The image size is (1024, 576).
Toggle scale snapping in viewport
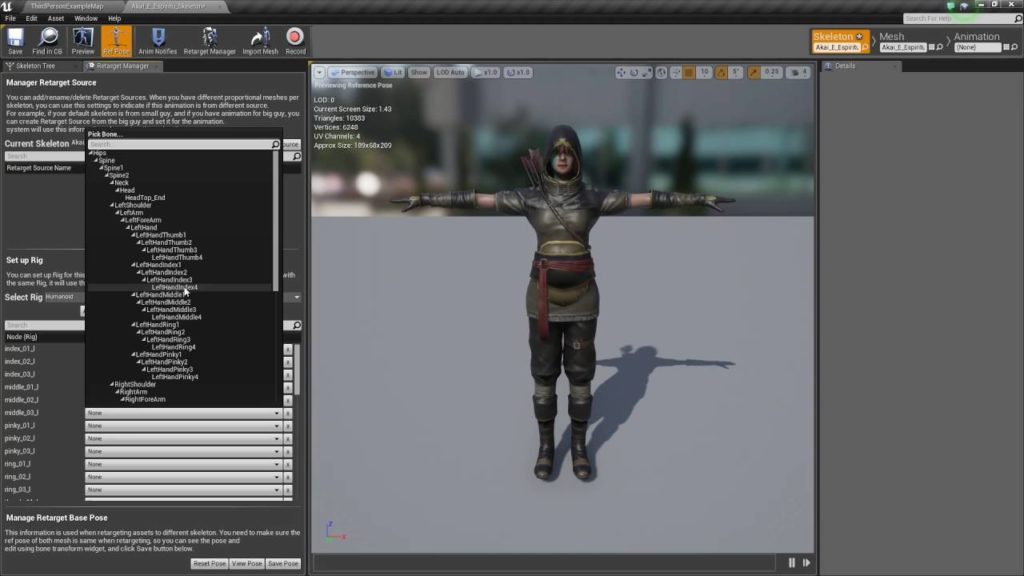coord(754,72)
